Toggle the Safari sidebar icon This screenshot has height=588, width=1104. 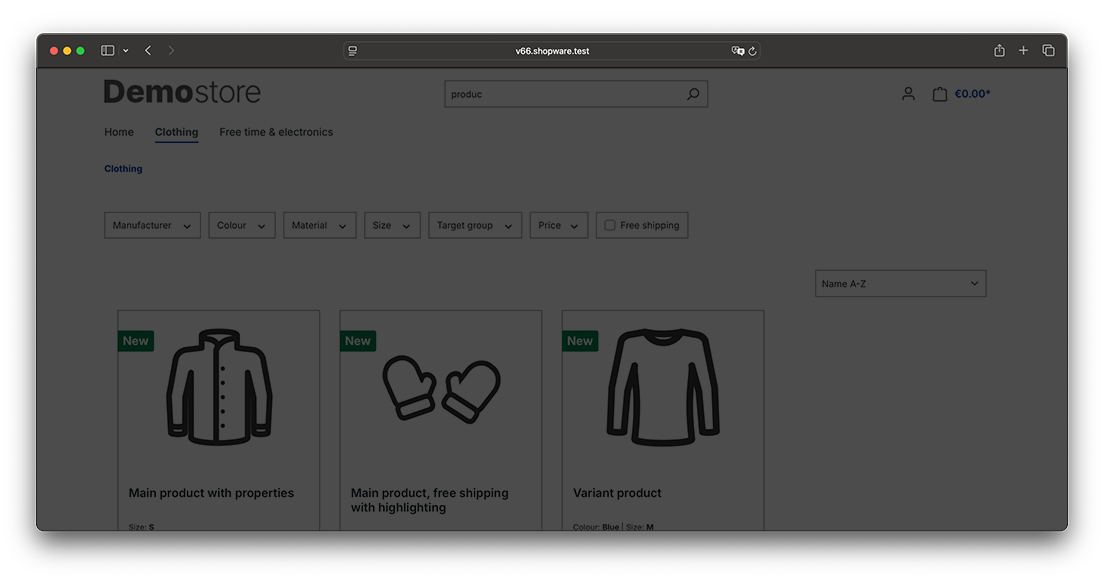[x=108, y=51]
